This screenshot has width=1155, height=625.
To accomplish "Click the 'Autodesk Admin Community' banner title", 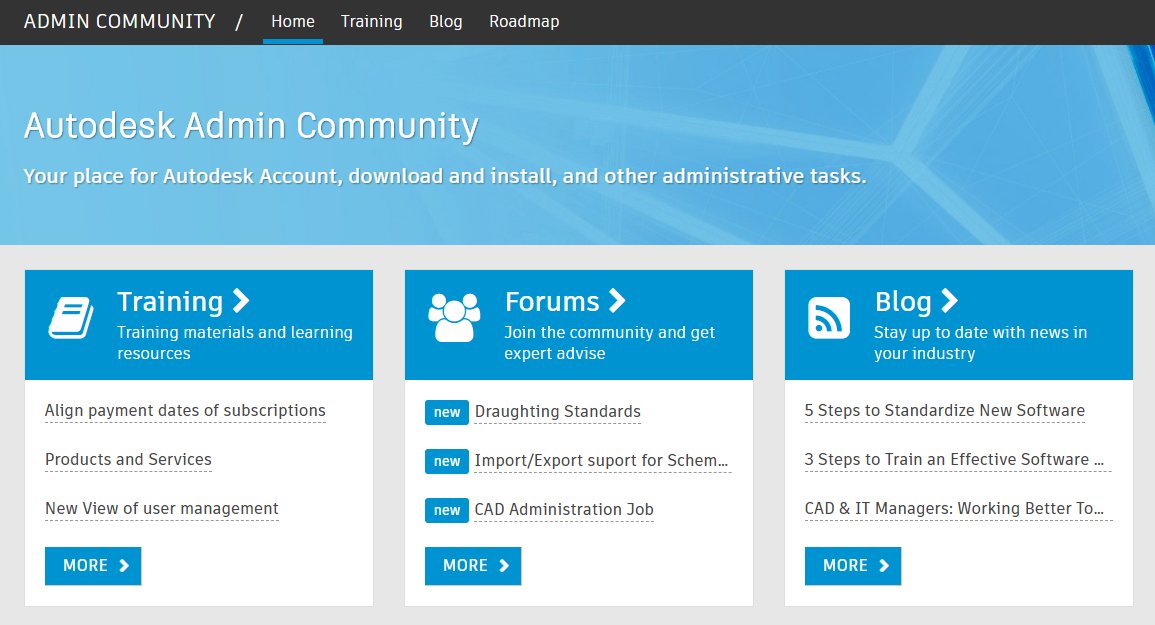I will click(251, 126).
